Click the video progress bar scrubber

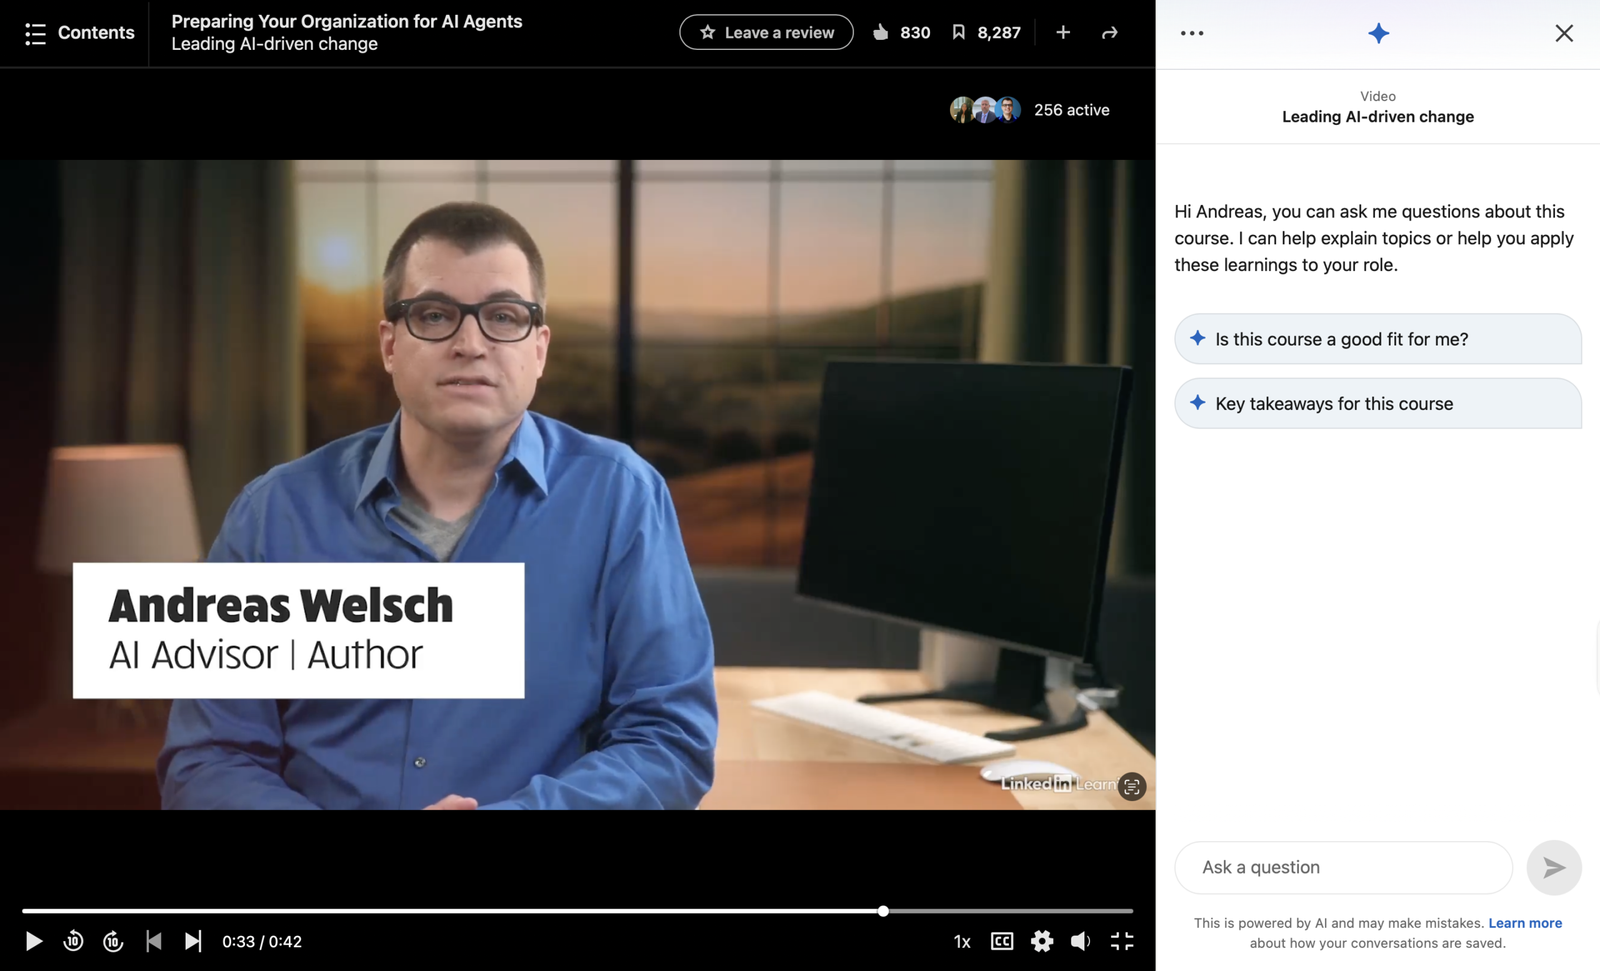tap(883, 911)
